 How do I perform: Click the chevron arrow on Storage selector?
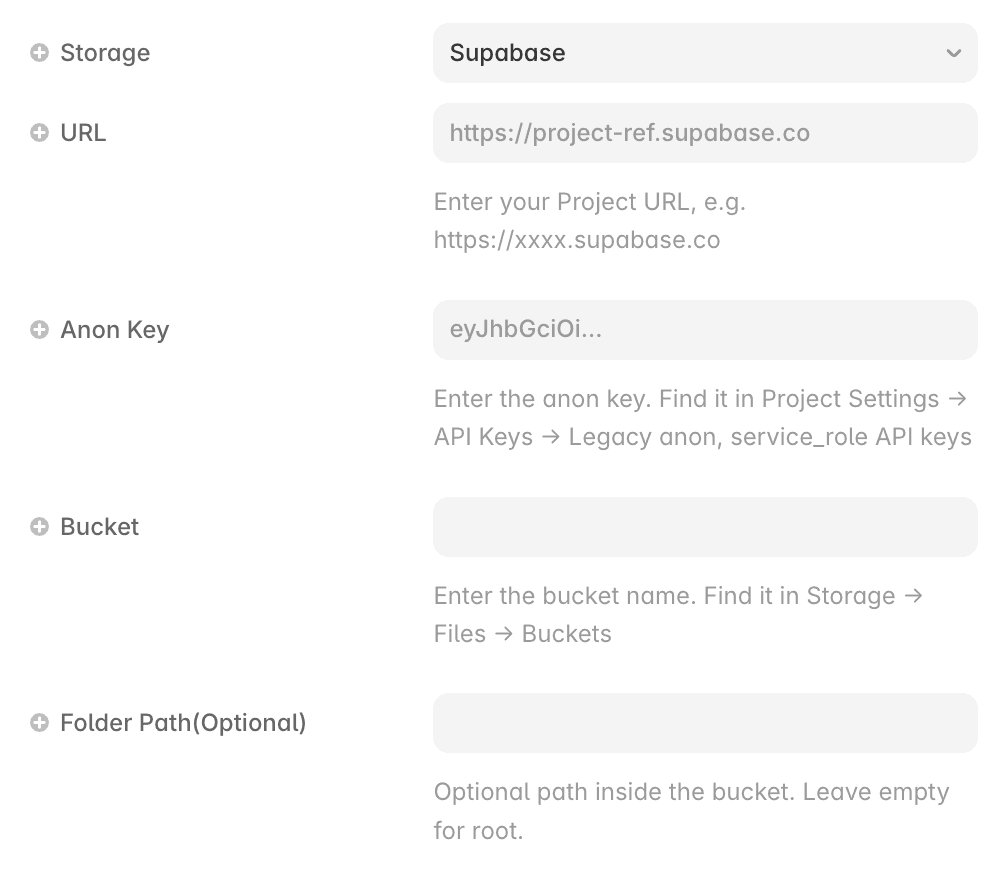[953, 53]
